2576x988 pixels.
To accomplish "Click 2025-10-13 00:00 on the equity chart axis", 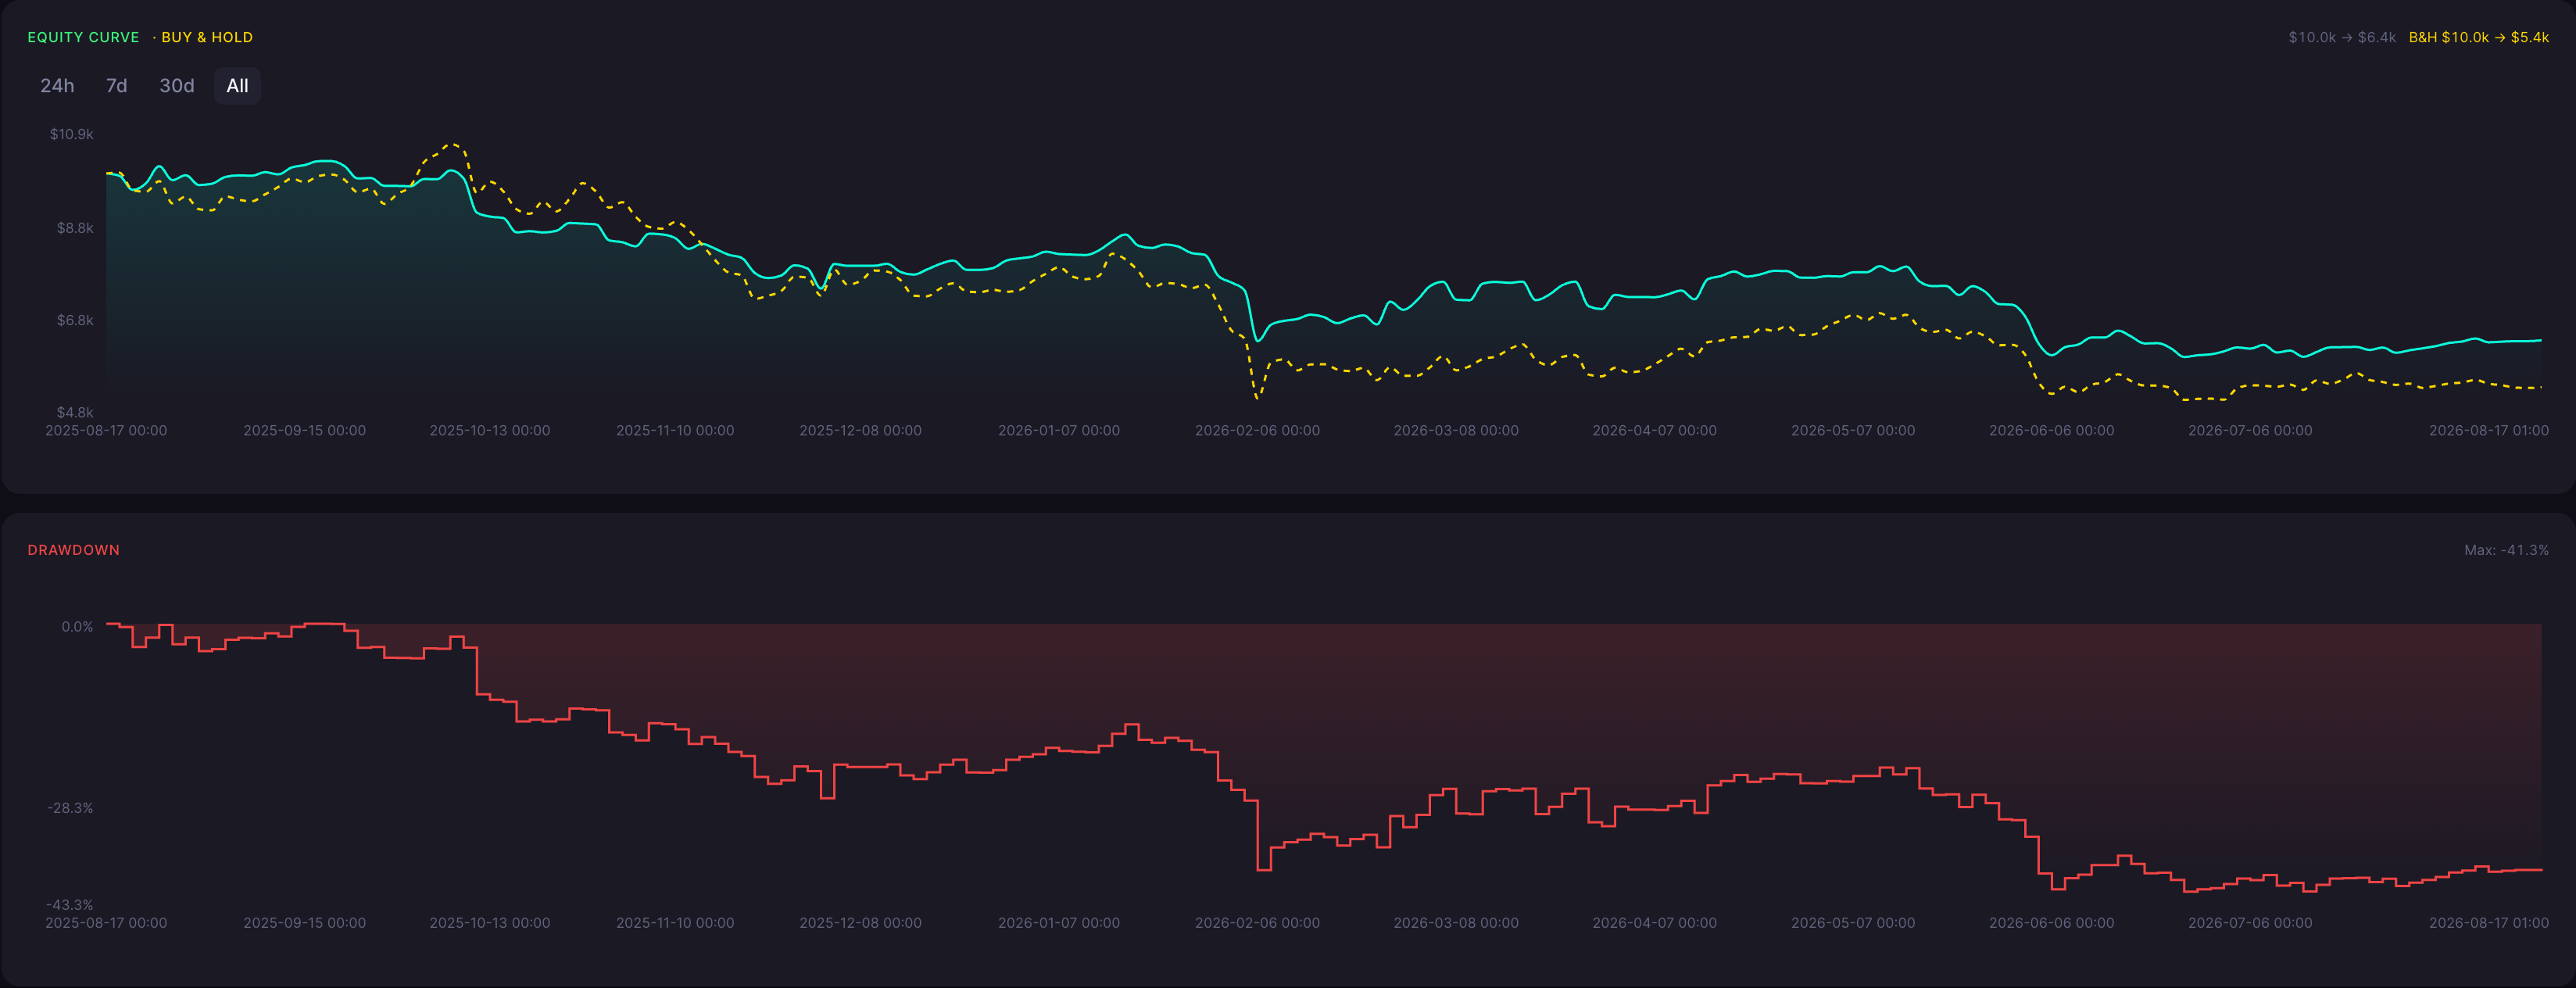I will [x=490, y=431].
